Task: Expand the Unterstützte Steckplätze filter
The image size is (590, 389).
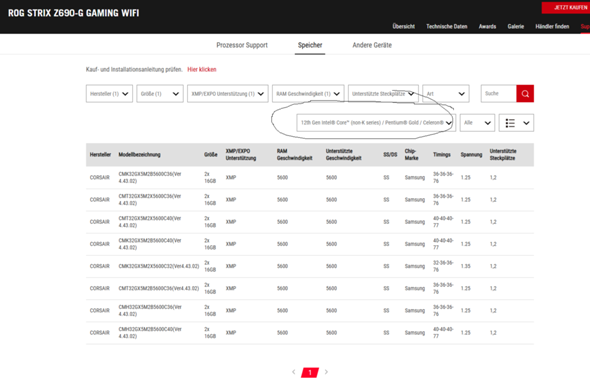Action: 383,94
